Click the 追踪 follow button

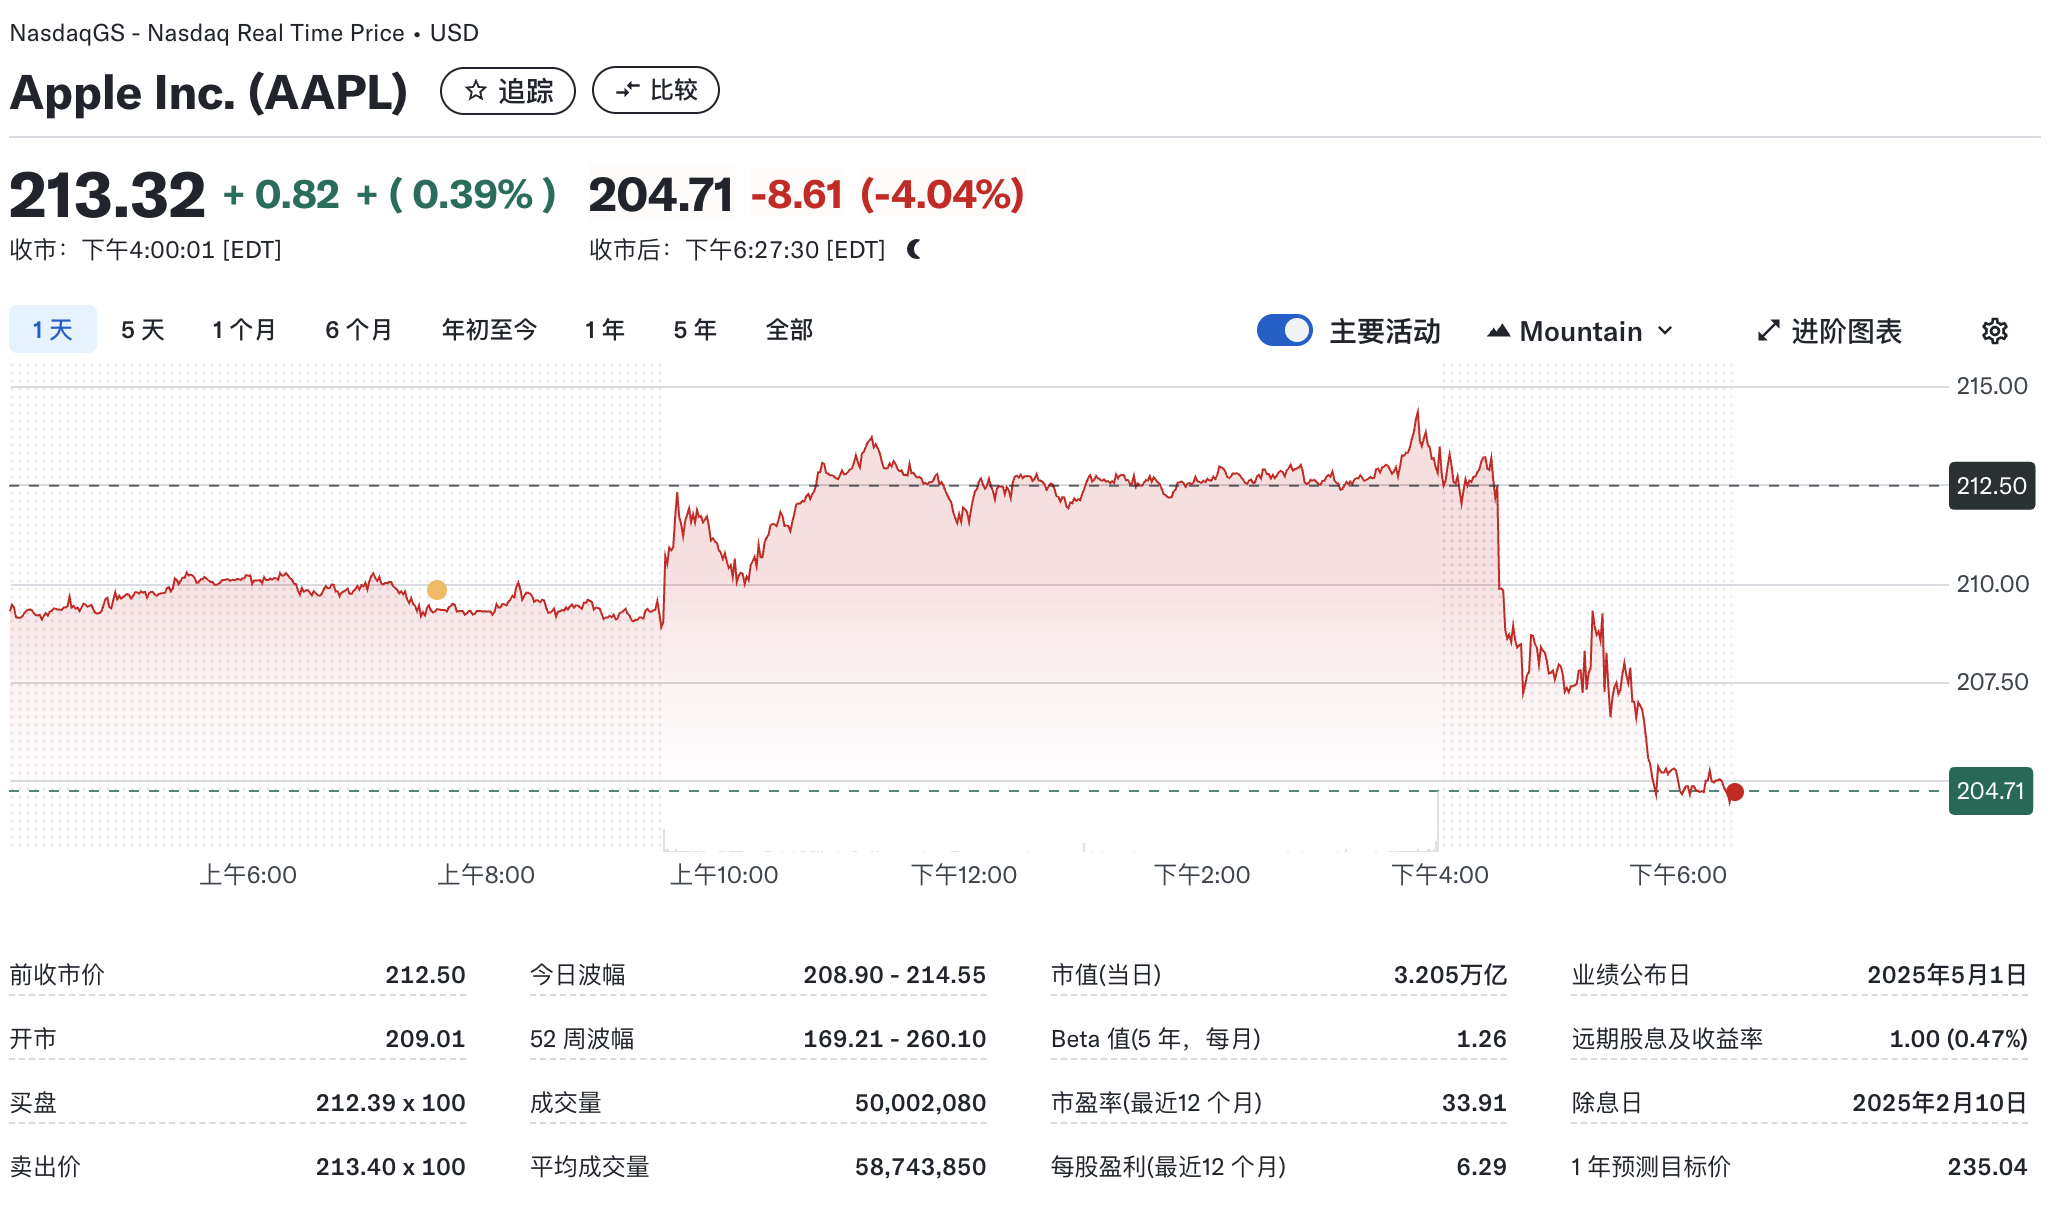pos(508,90)
